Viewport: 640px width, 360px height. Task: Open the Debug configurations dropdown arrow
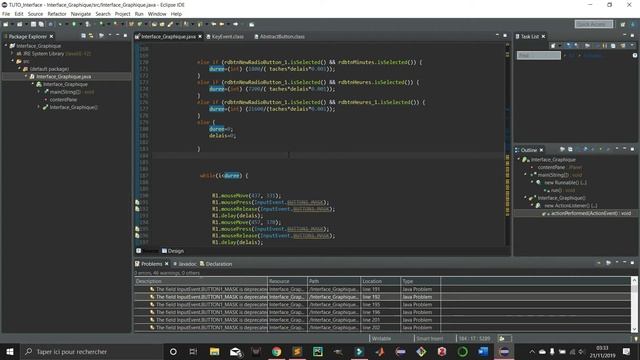pyautogui.click(x=67, y=24)
